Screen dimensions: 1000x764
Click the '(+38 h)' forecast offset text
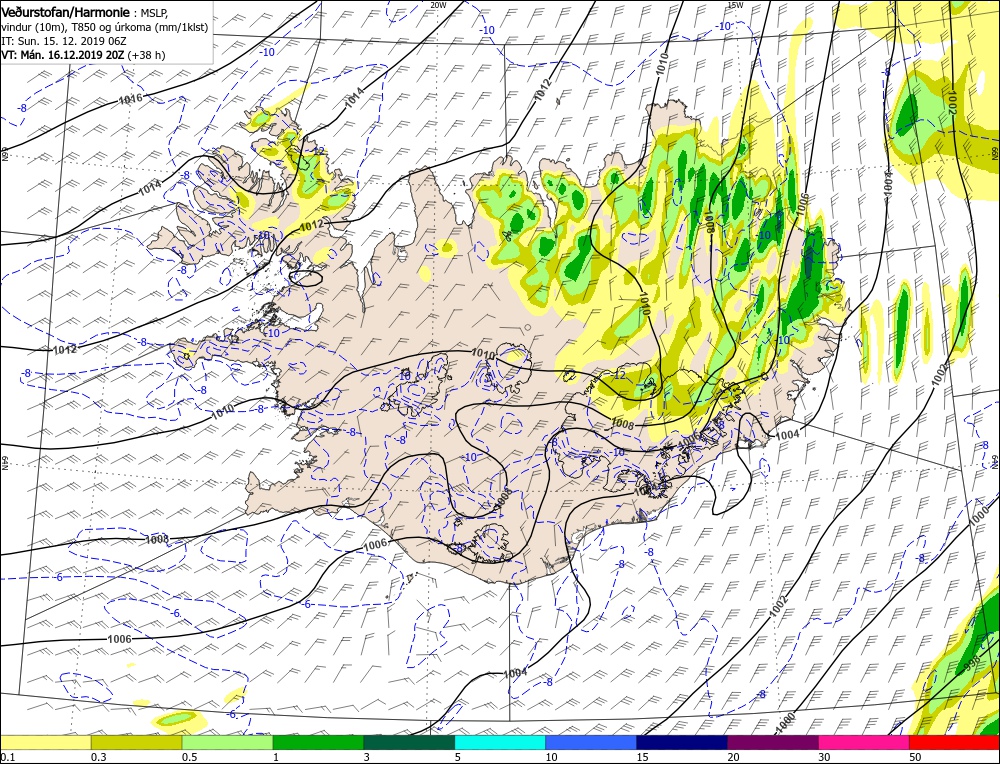[x=146, y=55]
